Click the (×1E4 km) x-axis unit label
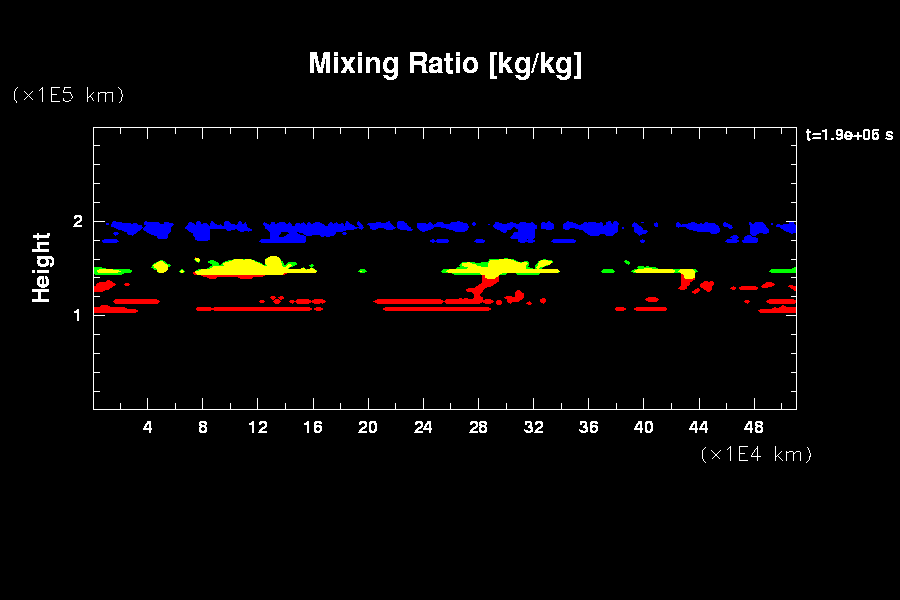 [756, 454]
